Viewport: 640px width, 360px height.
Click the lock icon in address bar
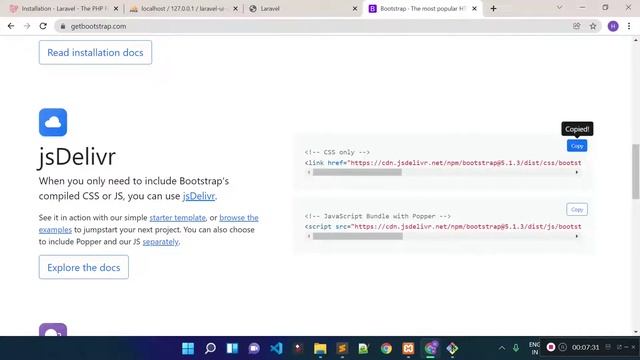tap(62, 26)
